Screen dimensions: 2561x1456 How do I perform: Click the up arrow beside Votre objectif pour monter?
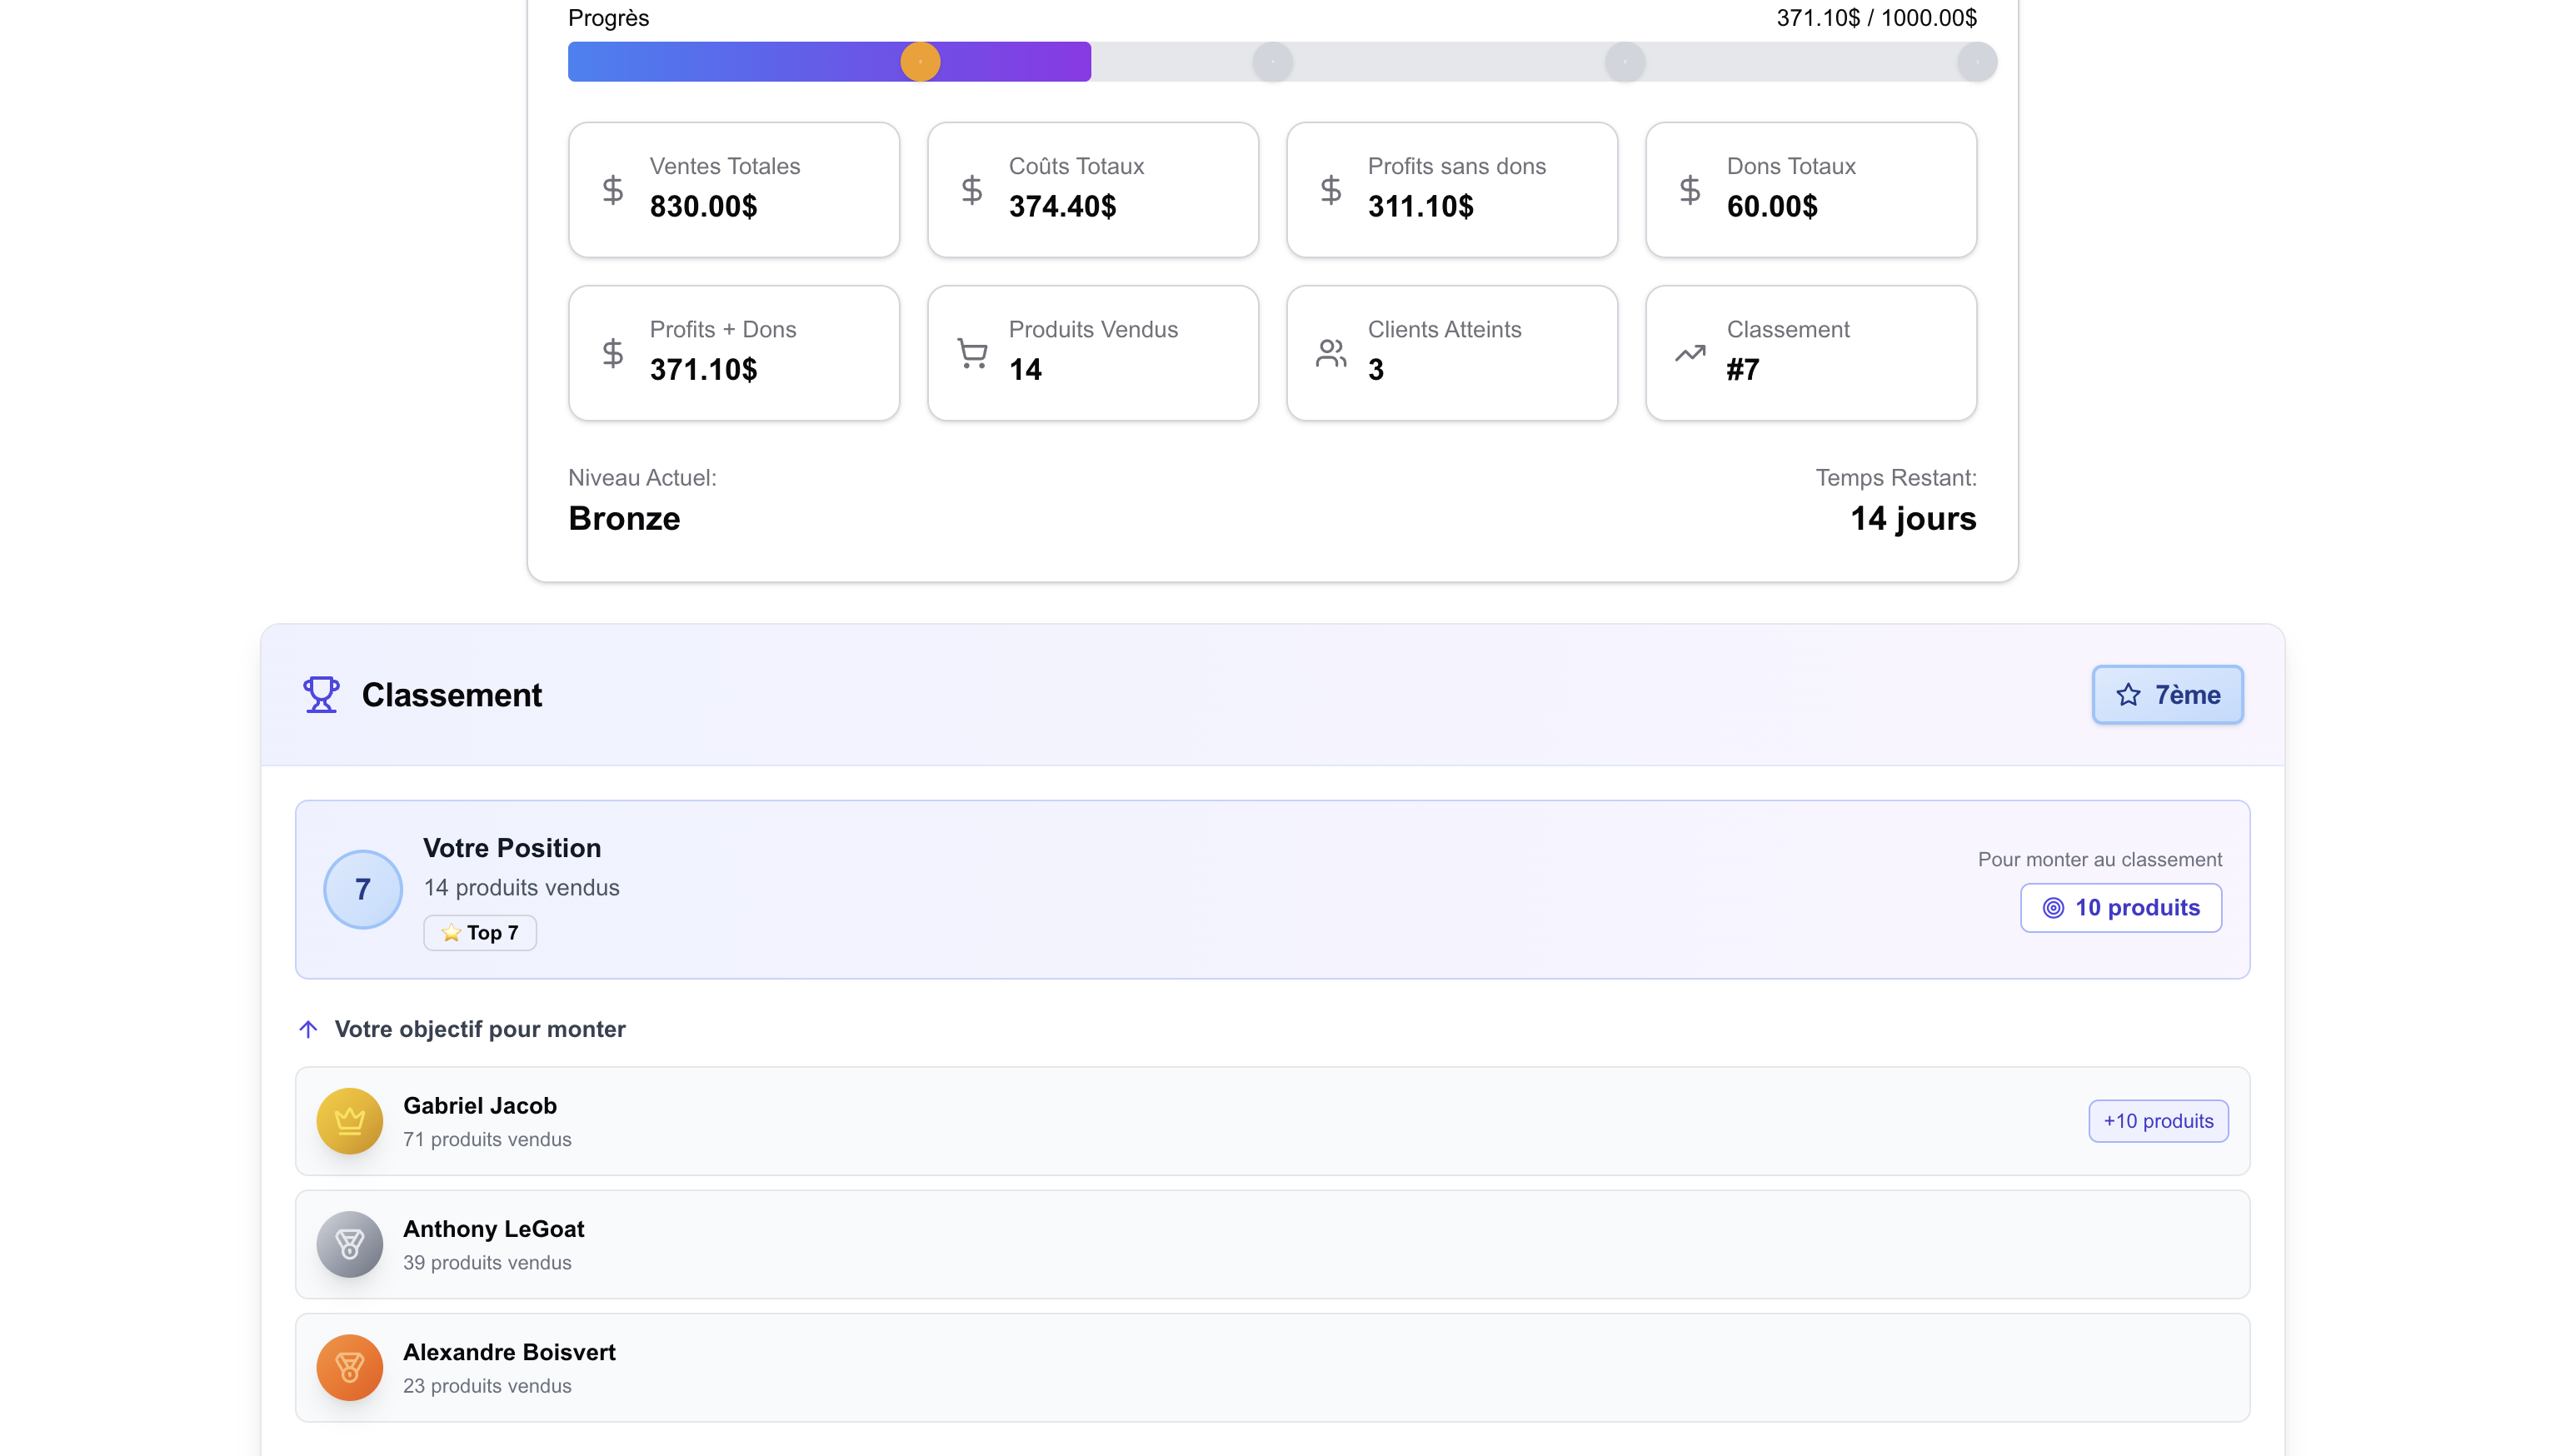(x=308, y=1028)
